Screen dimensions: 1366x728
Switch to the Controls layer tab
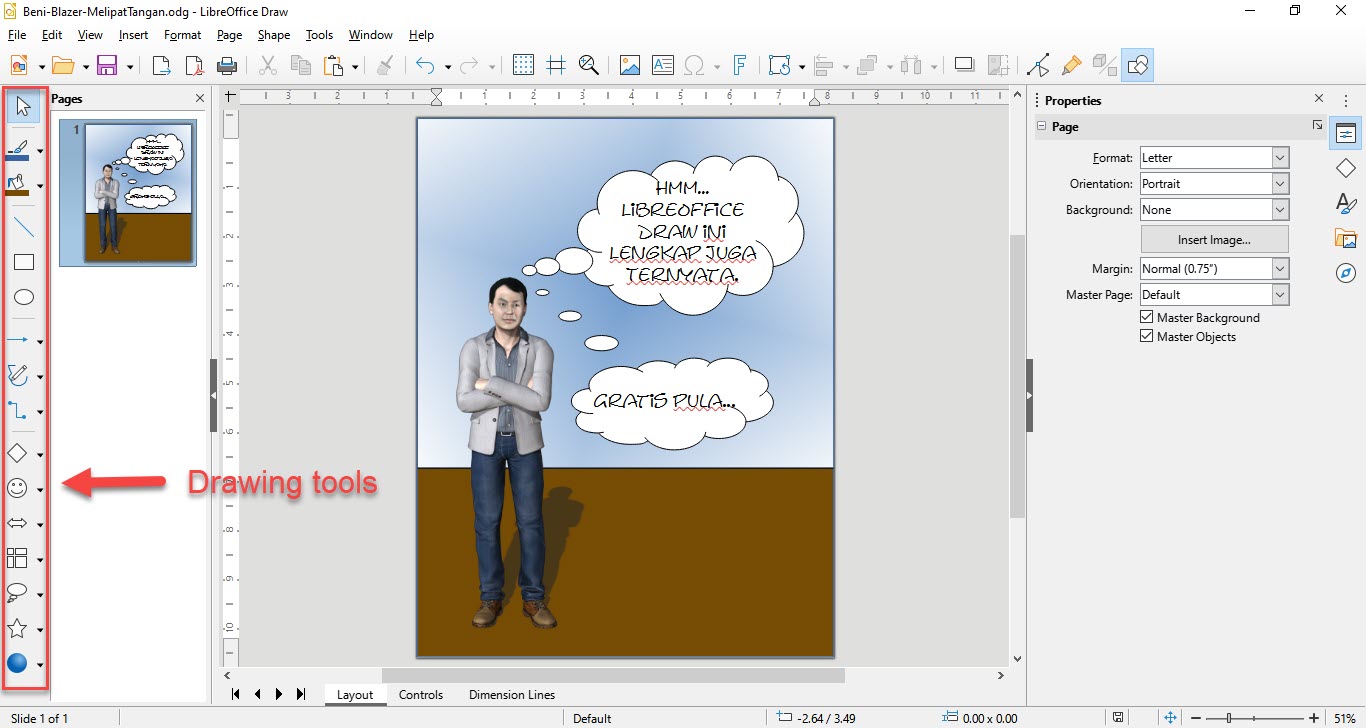[421, 695]
